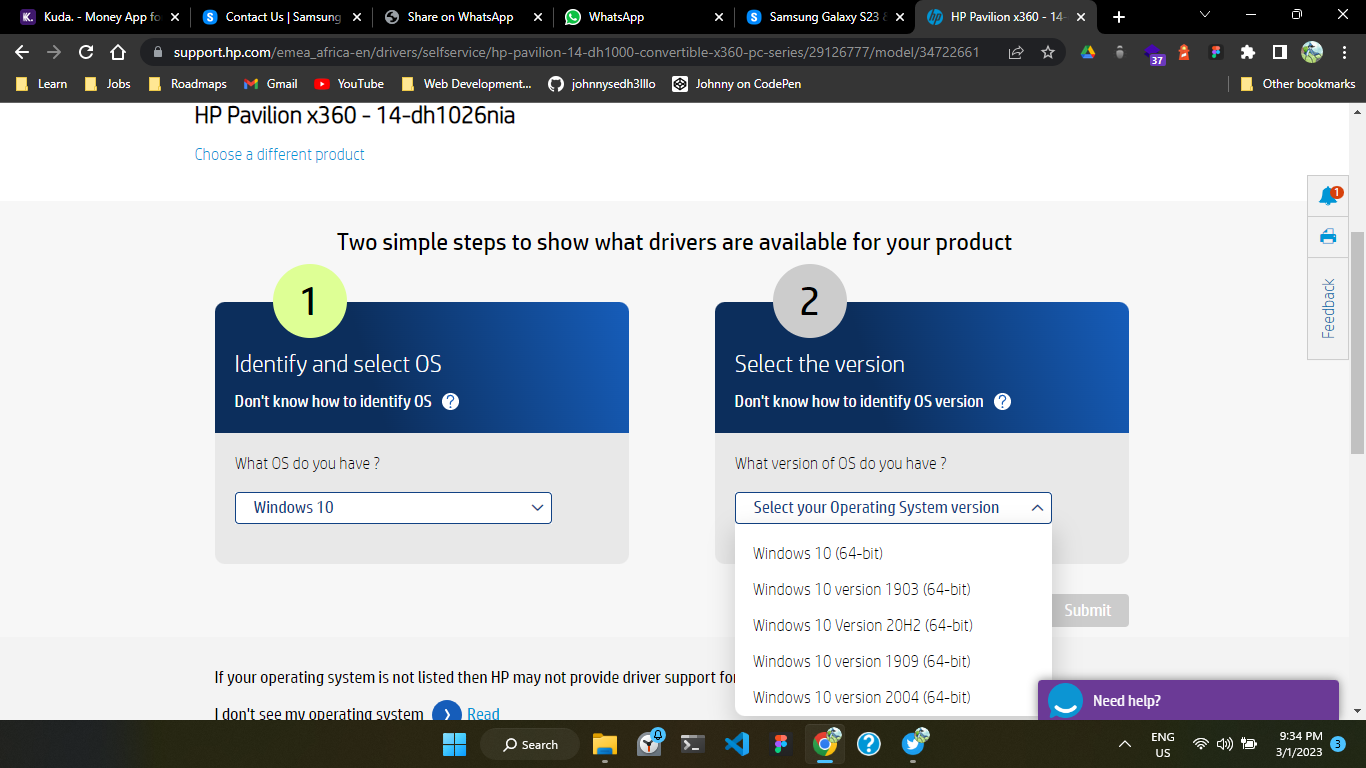
Task: Share this page from the address bar
Action: tap(1016, 52)
